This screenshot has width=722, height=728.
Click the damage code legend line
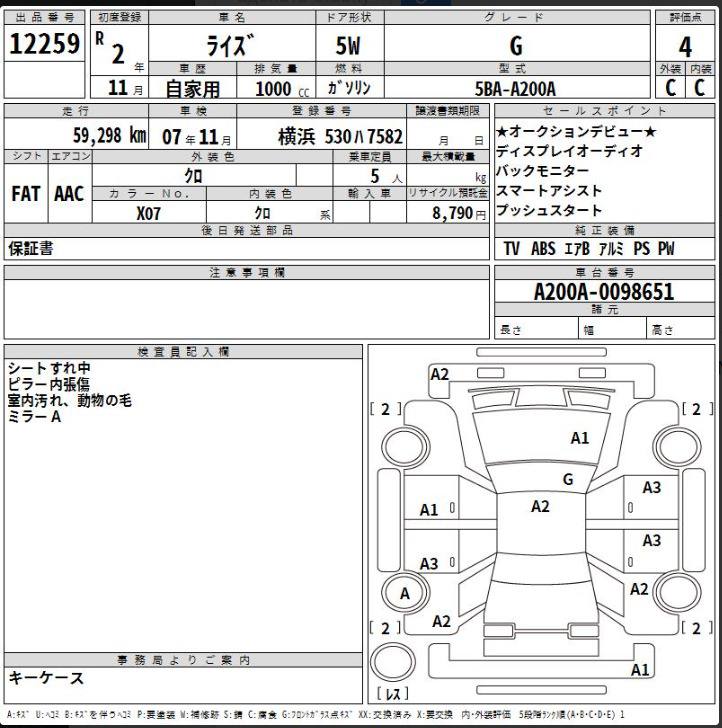[316, 715]
